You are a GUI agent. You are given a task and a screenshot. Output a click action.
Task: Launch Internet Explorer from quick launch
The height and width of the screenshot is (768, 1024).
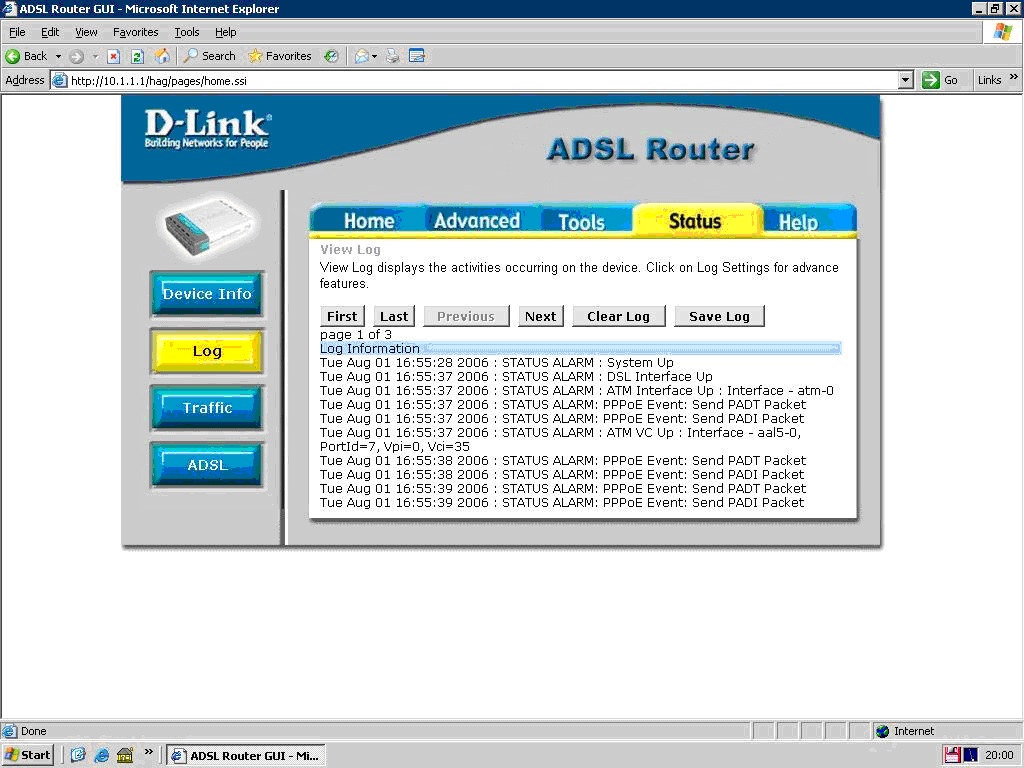pos(101,755)
